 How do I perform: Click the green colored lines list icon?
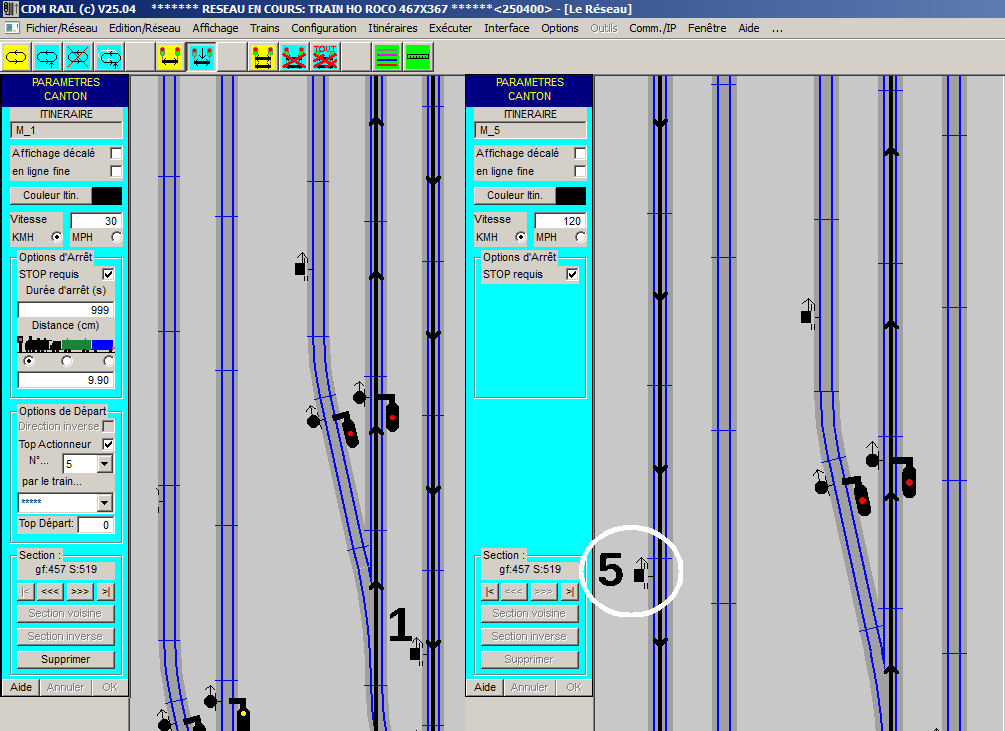tap(387, 57)
